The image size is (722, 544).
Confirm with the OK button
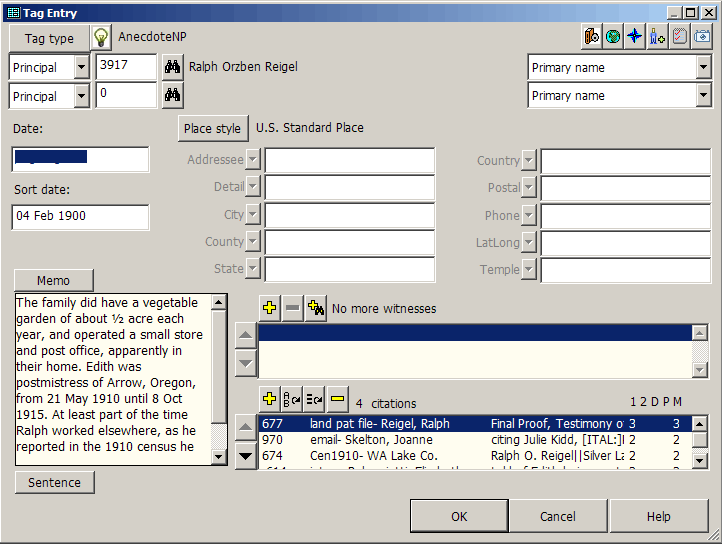(x=459, y=516)
